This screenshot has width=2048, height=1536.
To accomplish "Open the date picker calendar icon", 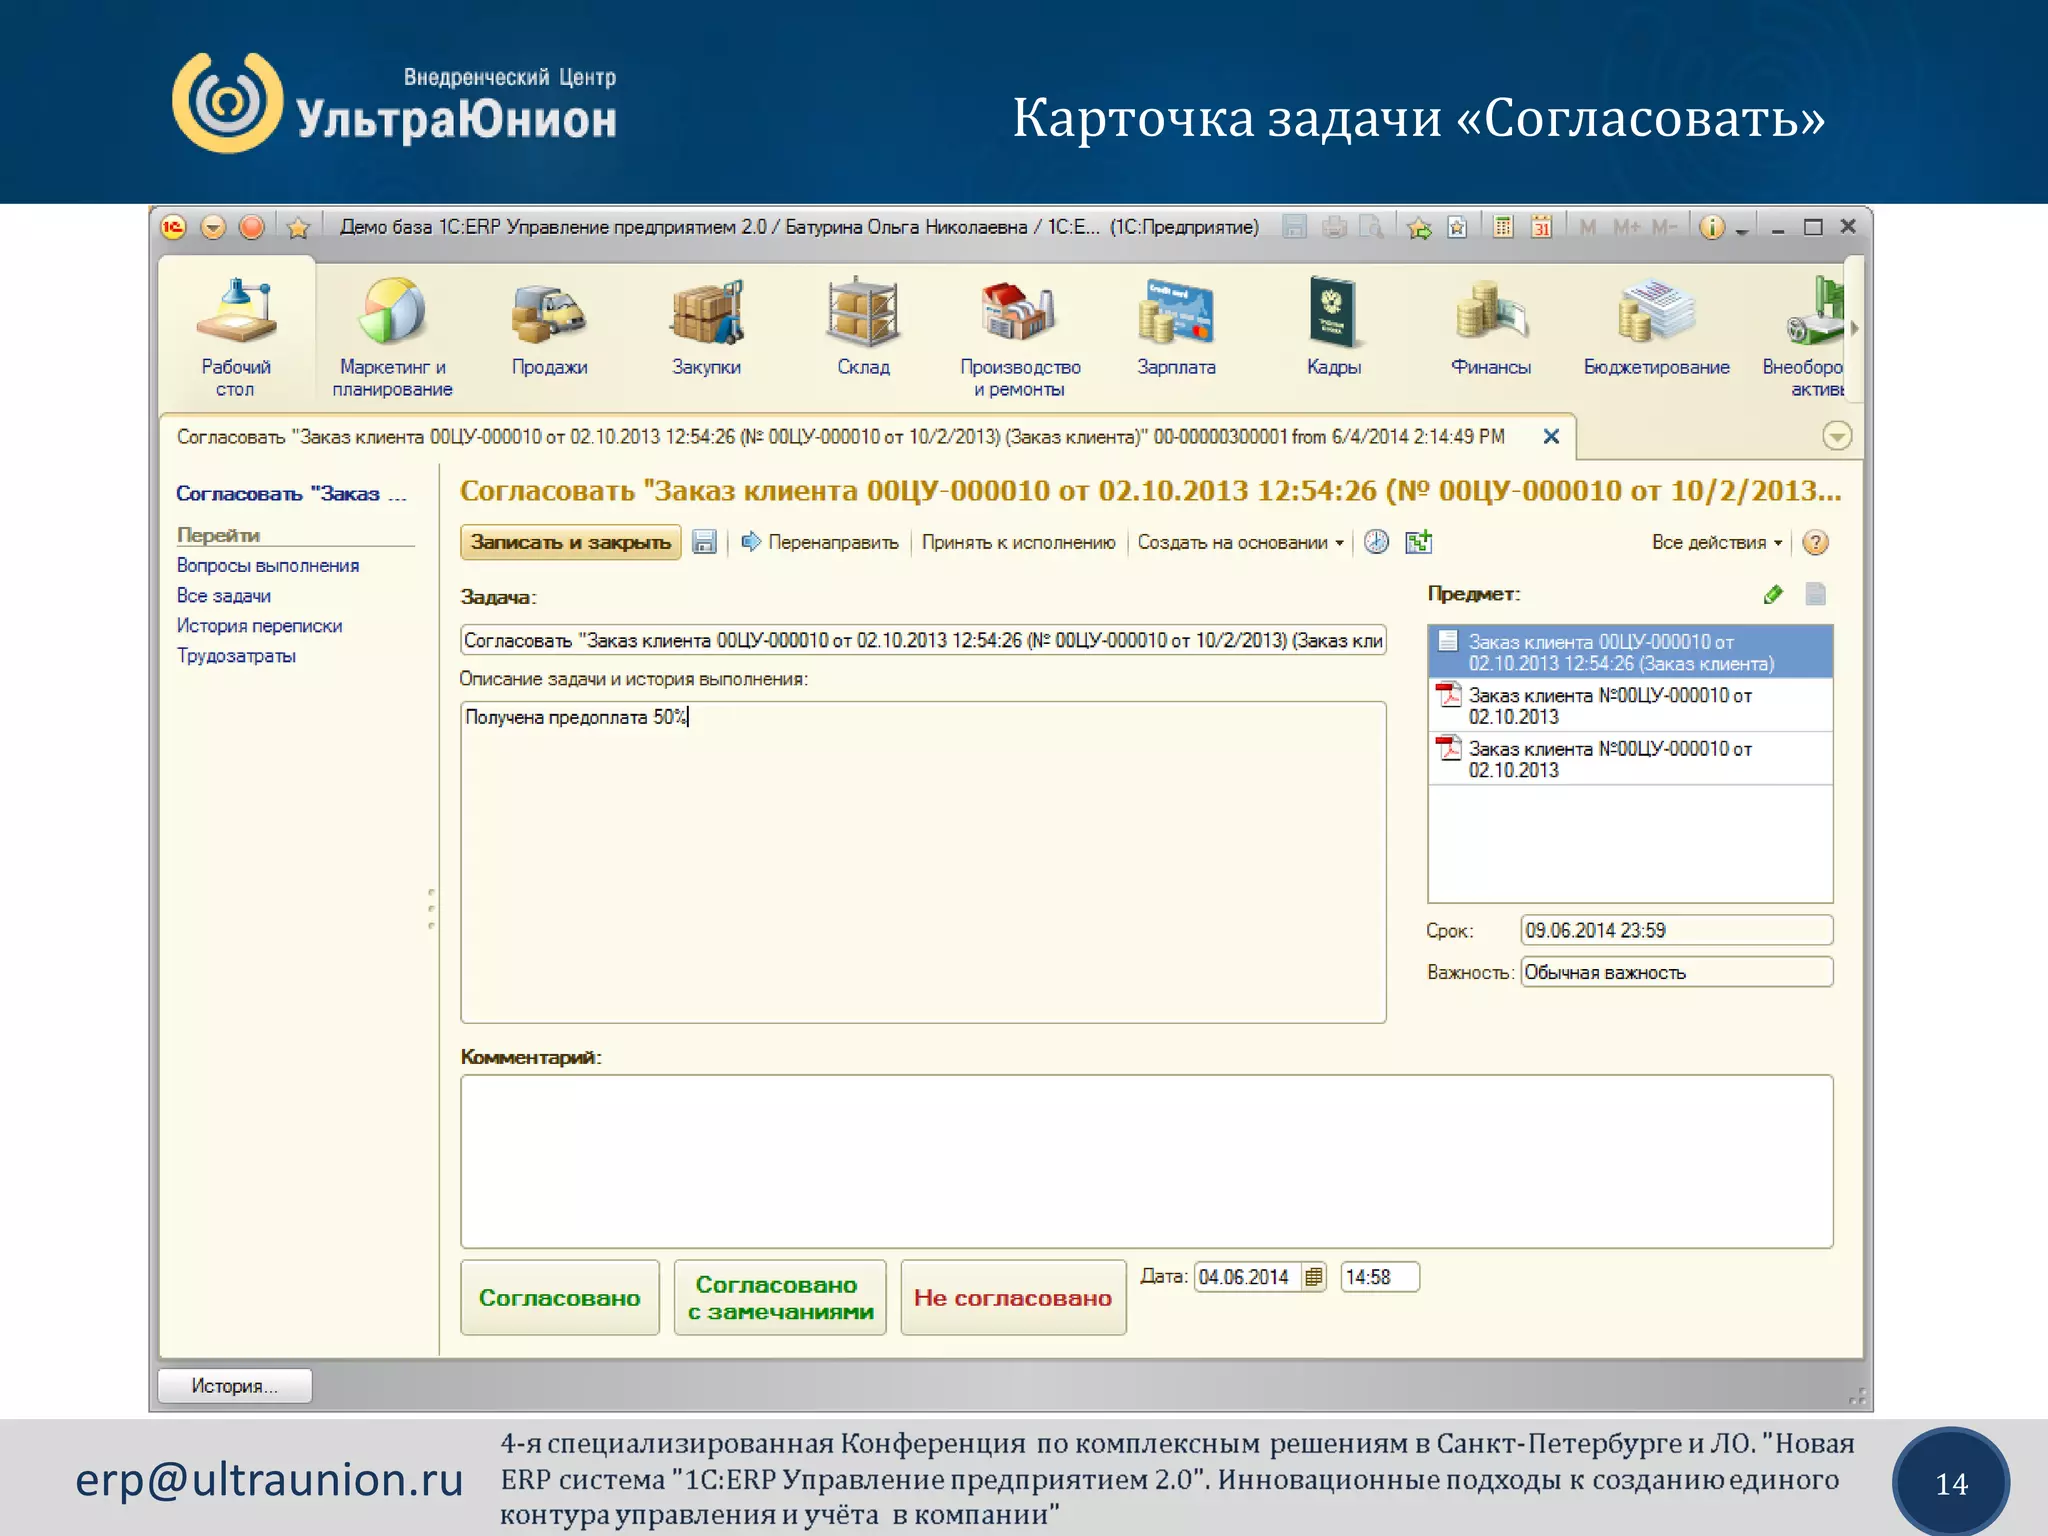I will (x=1314, y=1277).
